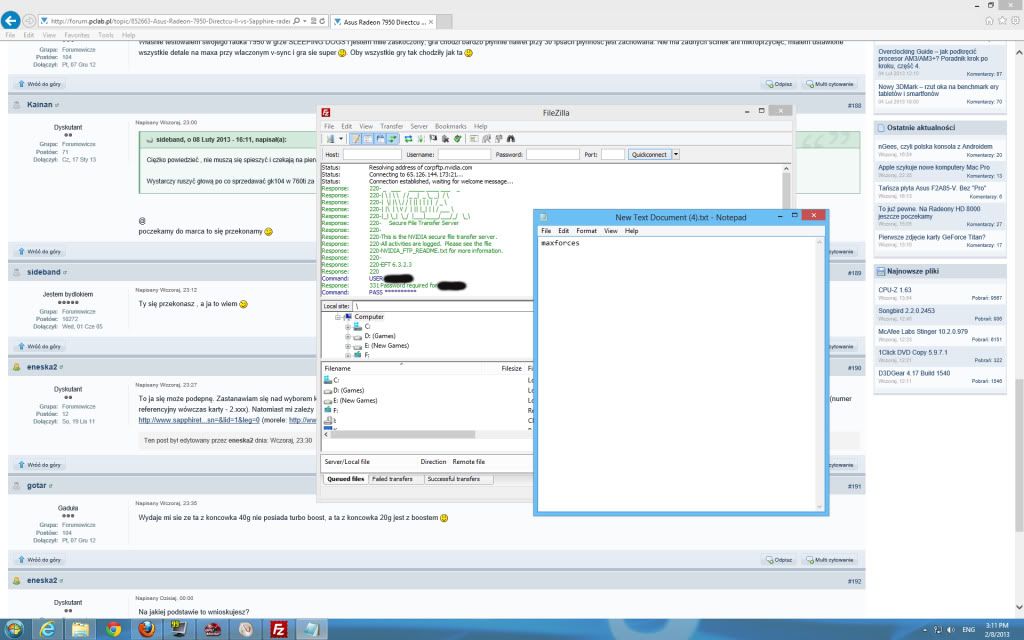Open the Transfer menu in FileZilla
The height and width of the screenshot is (640, 1024).
coord(391,126)
